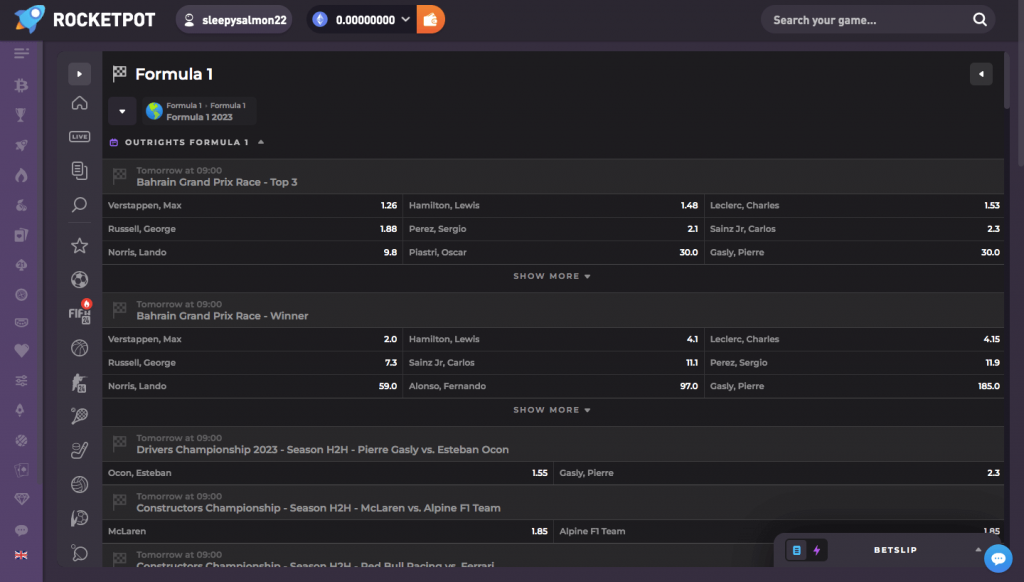Open the diamond icon in the purple sidebar
This screenshot has height=582, width=1024.
point(22,498)
